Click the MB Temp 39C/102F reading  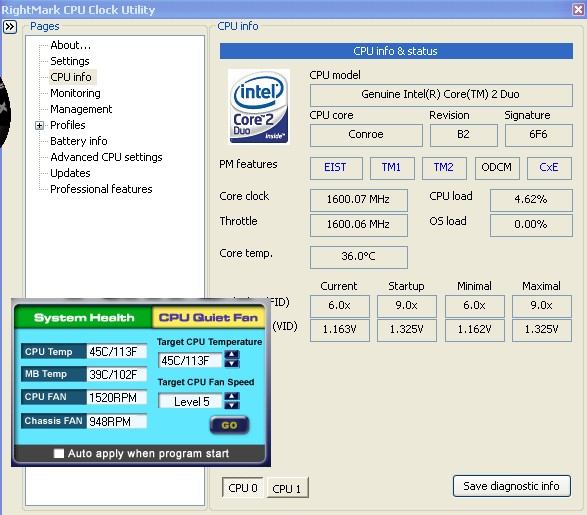point(117,374)
